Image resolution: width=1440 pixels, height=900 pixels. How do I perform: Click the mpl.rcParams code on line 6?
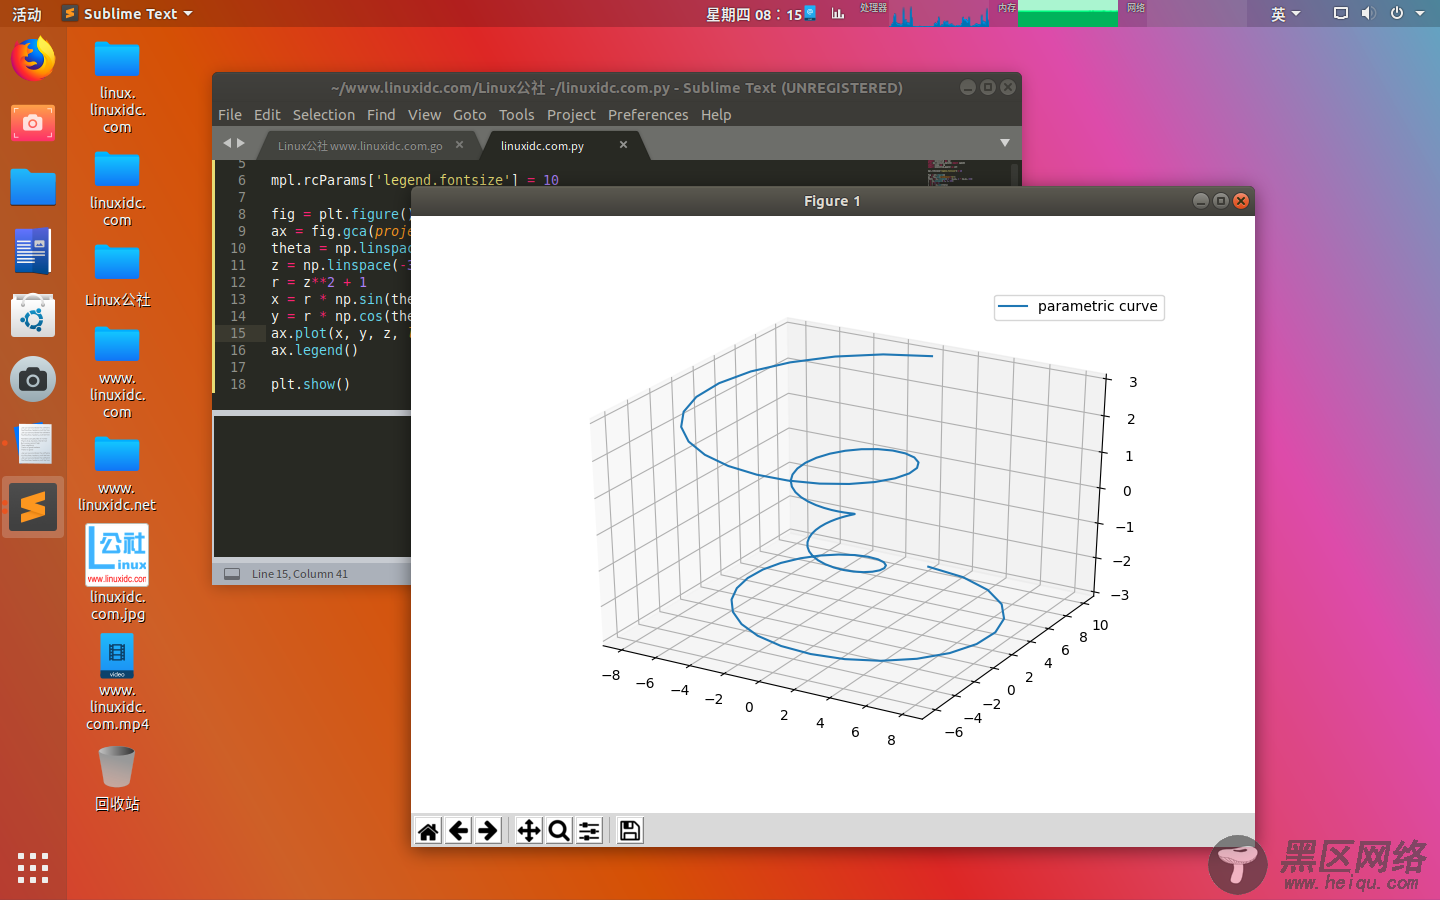point(414,180)
